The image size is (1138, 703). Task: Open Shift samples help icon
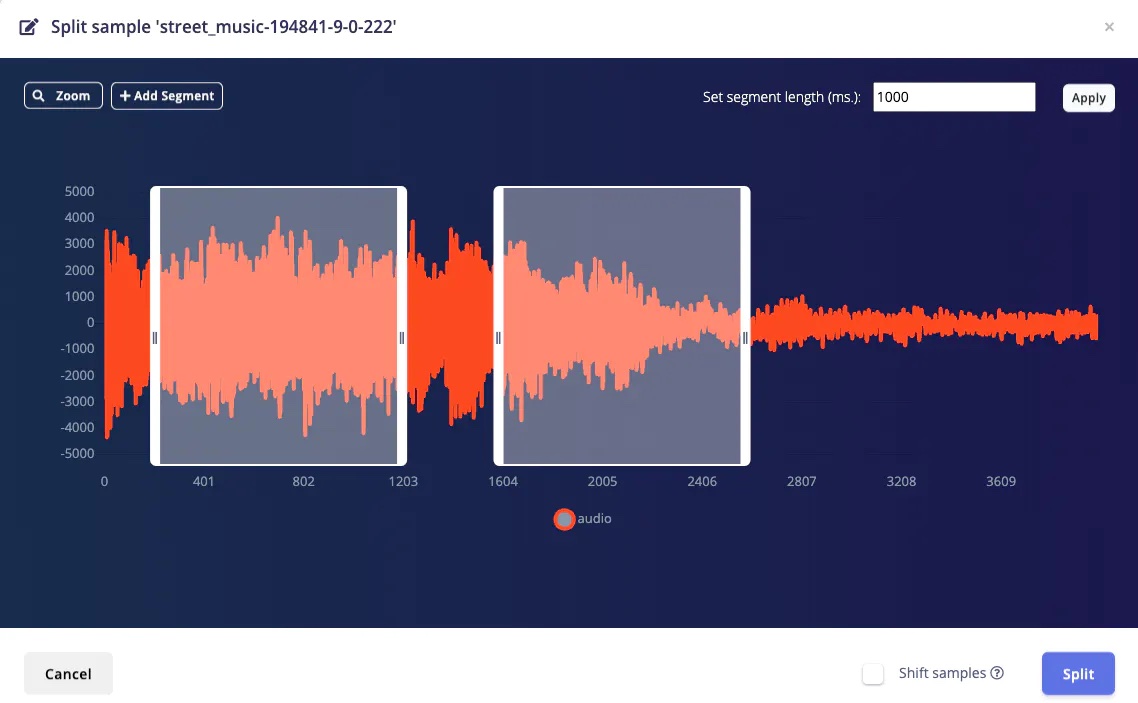click(x=997, y=673)
